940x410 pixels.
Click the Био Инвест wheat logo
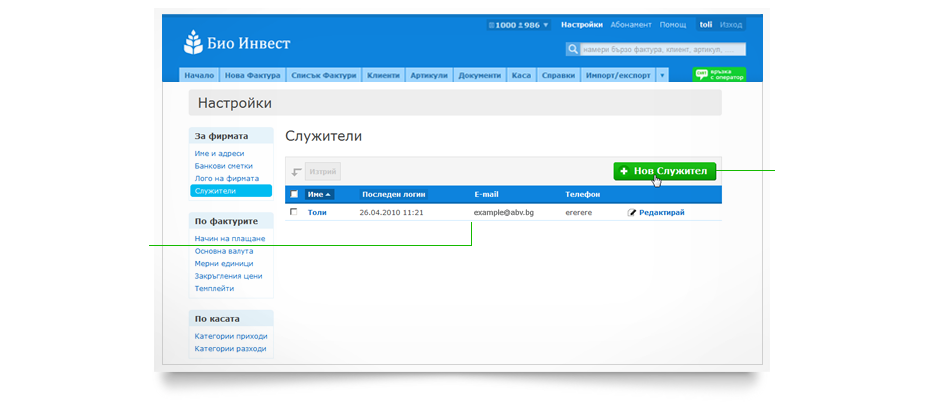pyautogui.click(x=193, y=42)
